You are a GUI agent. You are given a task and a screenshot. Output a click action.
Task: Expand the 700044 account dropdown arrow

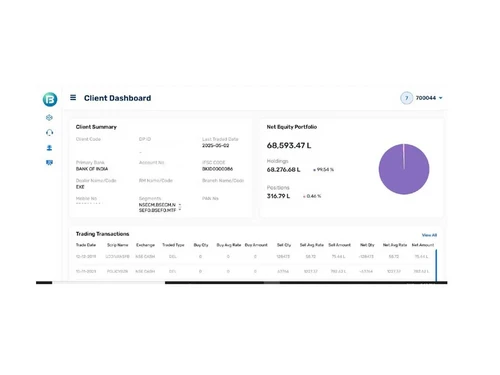point(441,98)
